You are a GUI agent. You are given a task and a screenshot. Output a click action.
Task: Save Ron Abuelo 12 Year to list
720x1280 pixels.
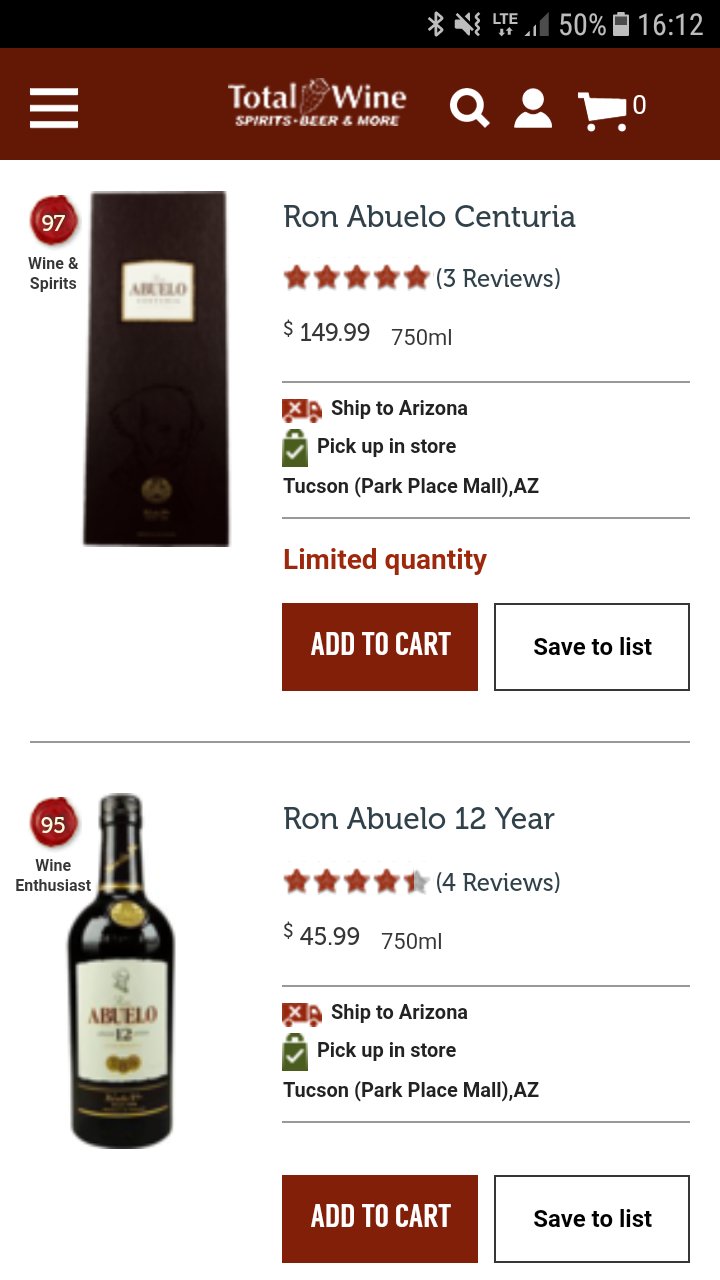click(592, 1219)
